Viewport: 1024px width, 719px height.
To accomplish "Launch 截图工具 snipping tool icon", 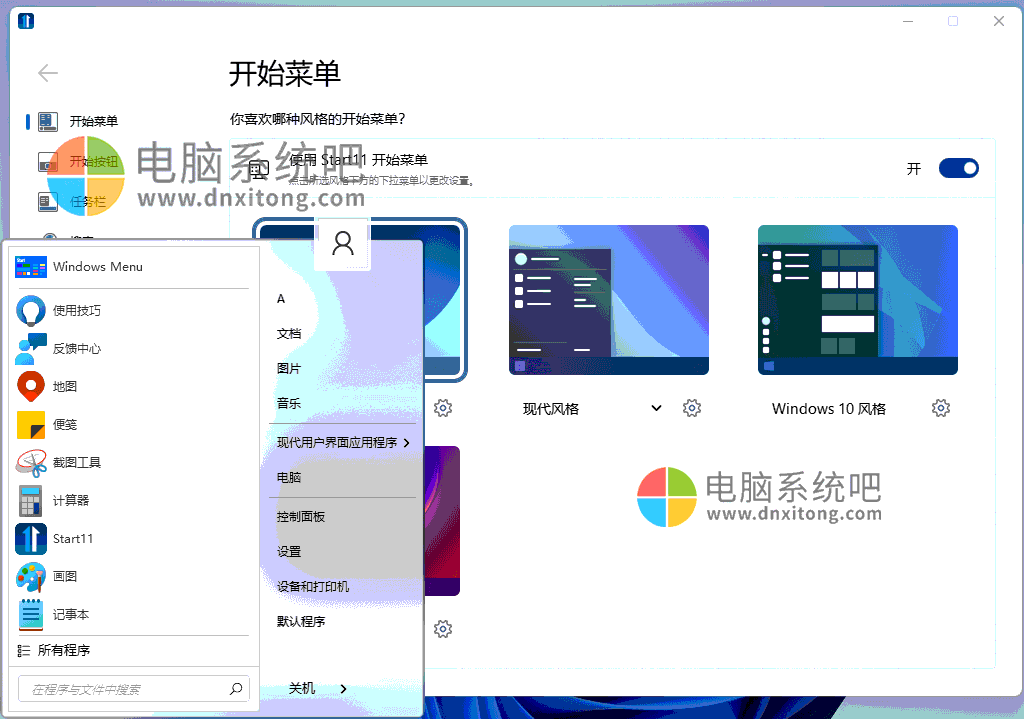I will coord(31,462).
